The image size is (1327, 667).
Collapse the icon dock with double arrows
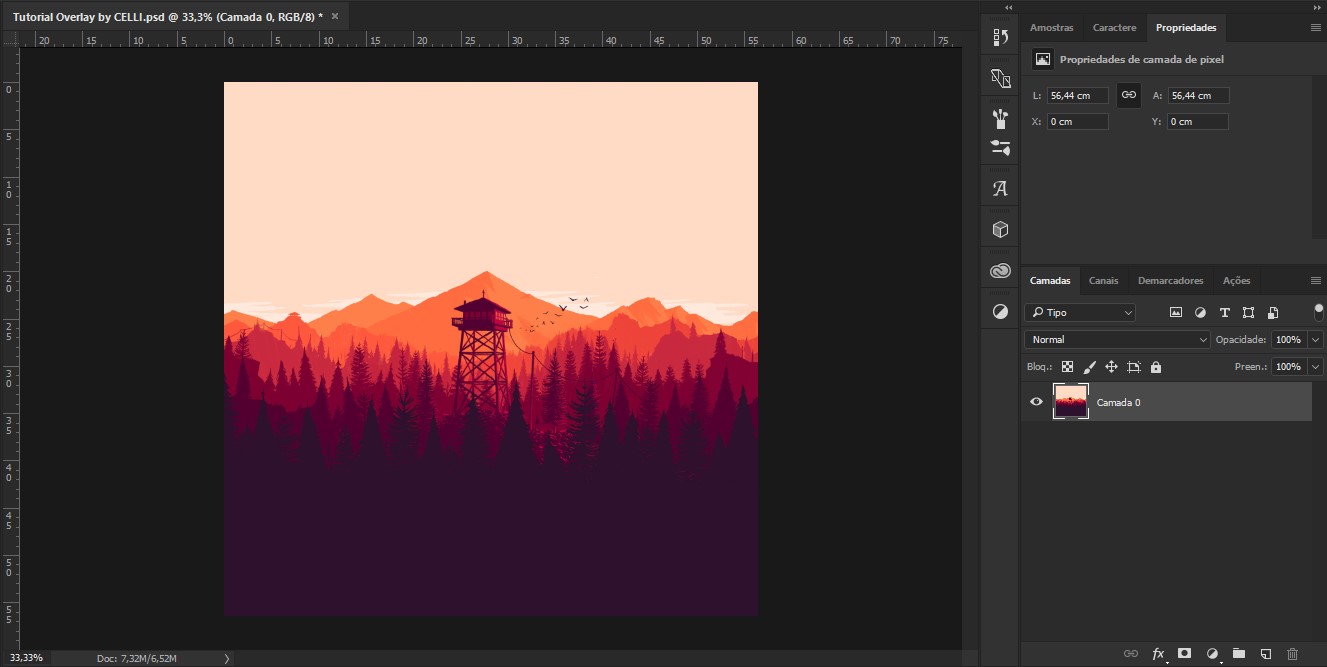pyautogui.click(x=1009, y=7)
